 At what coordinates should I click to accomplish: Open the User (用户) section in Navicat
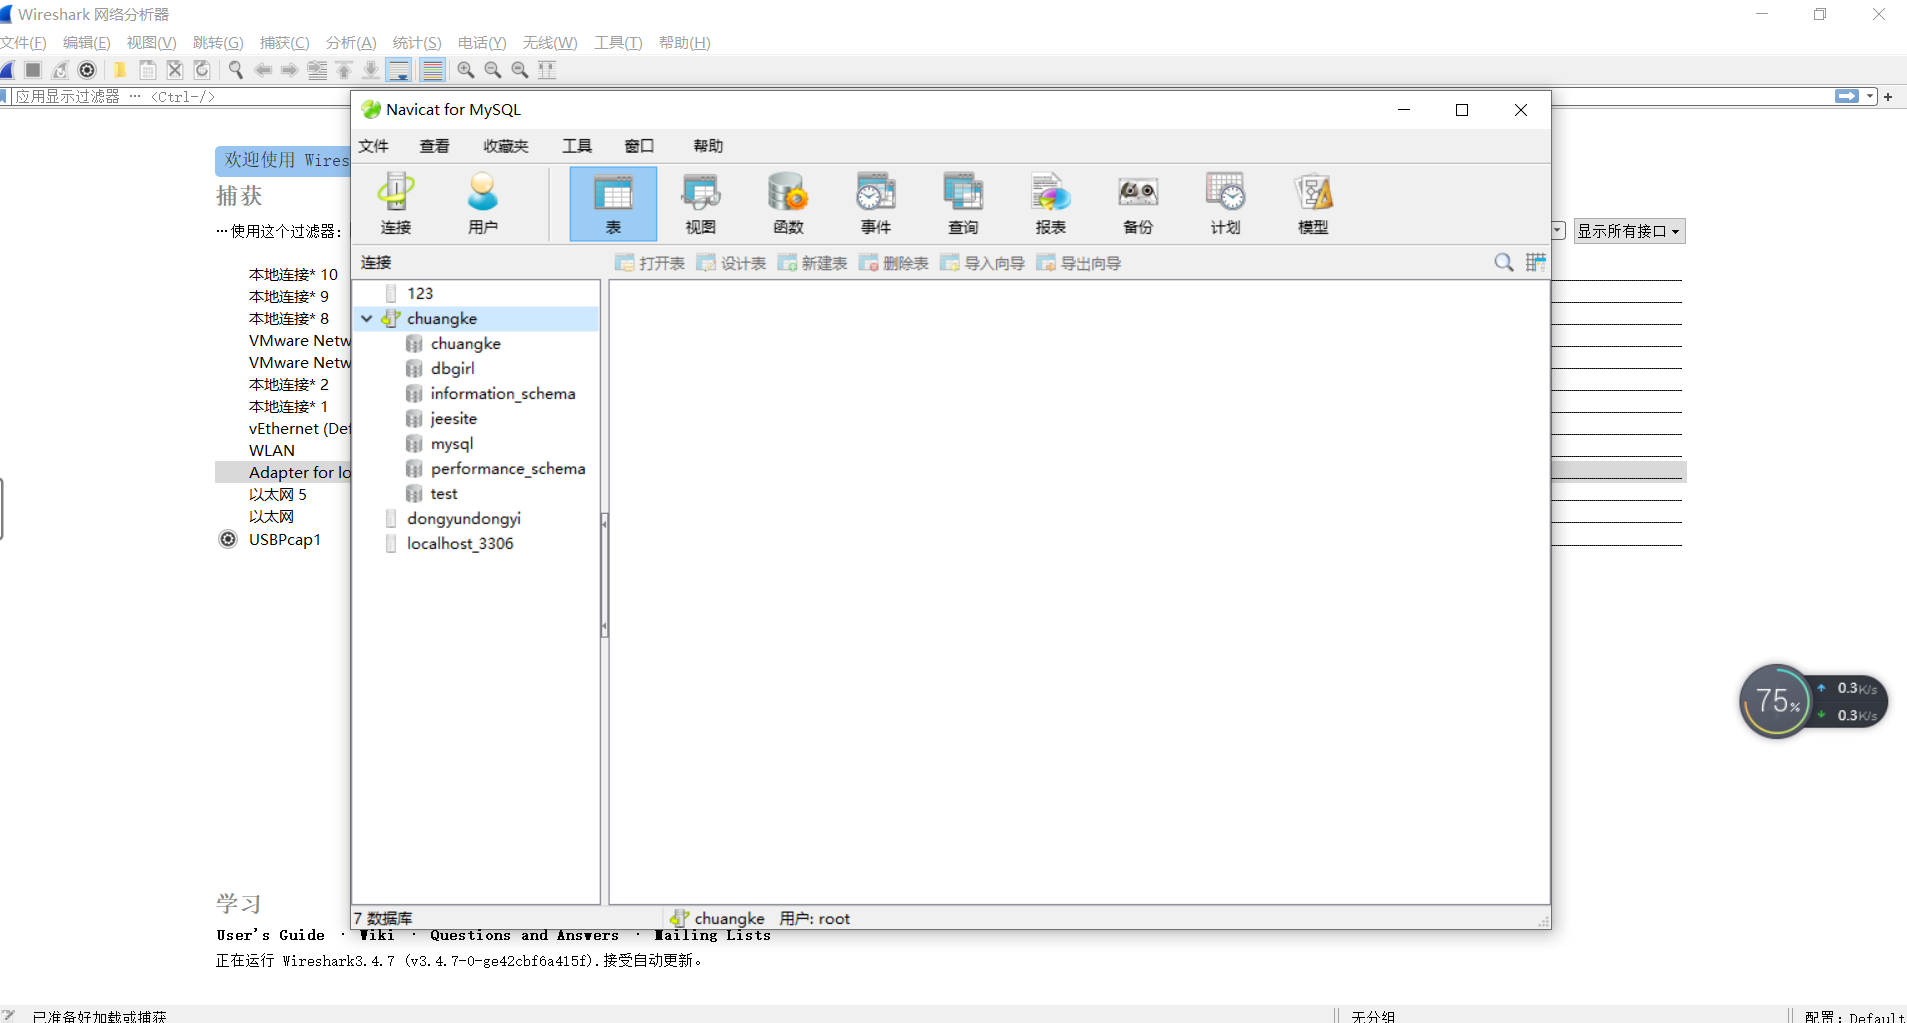click(x=483, y=204)
